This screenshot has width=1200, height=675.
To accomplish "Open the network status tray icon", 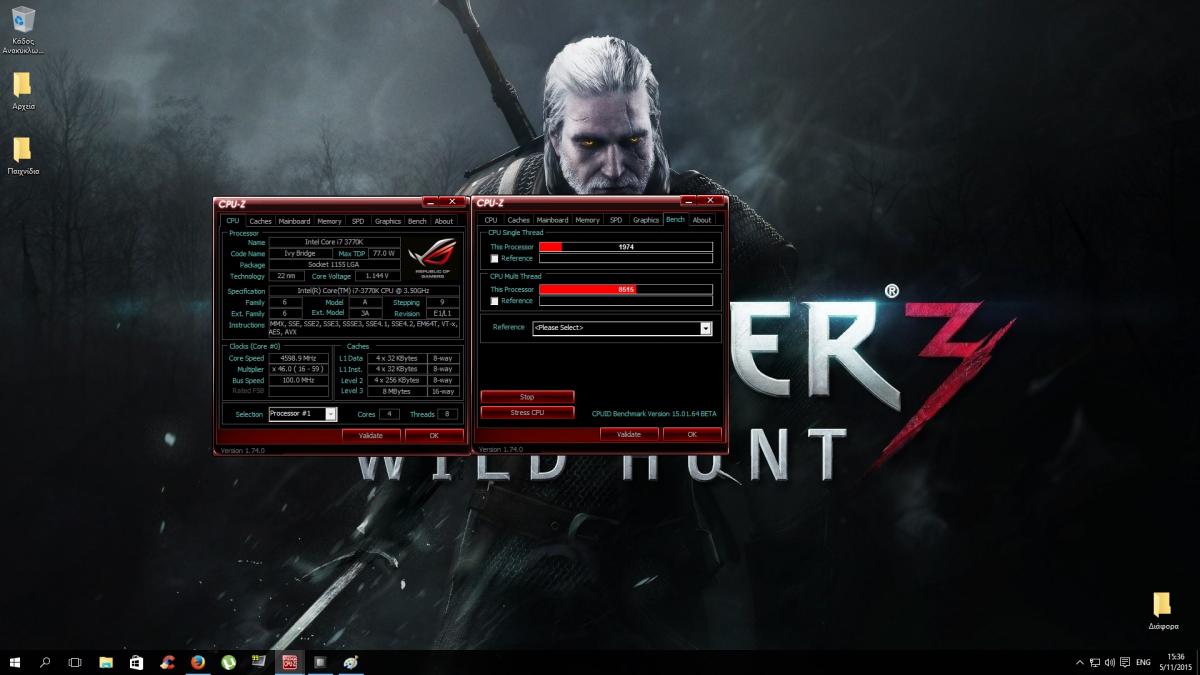I will [1095, 662].
